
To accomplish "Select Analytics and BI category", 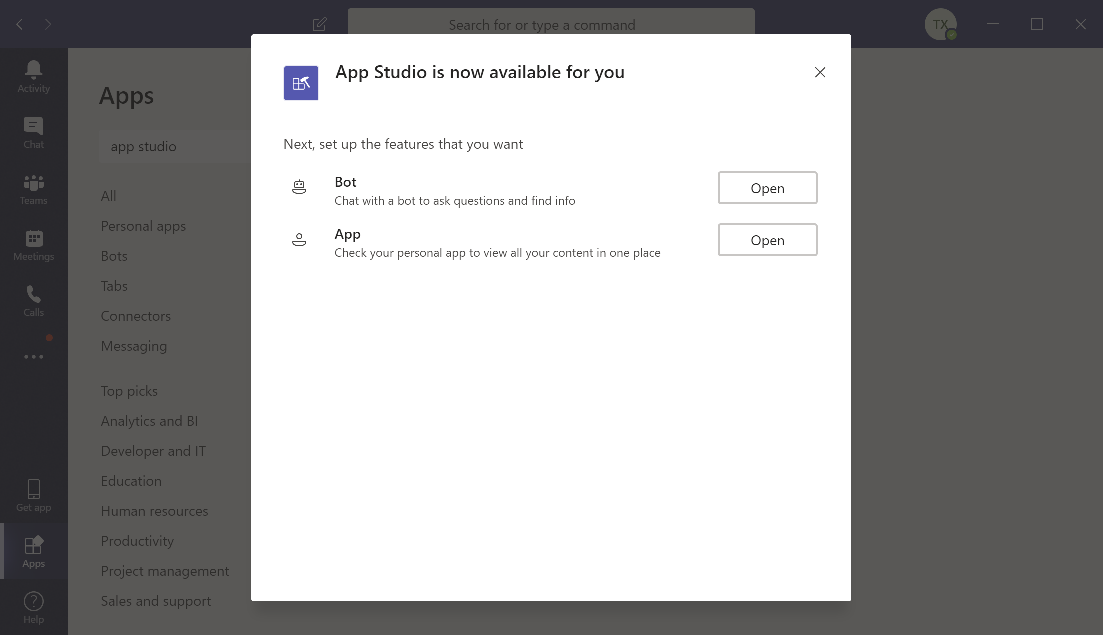I will coord(149,421).
